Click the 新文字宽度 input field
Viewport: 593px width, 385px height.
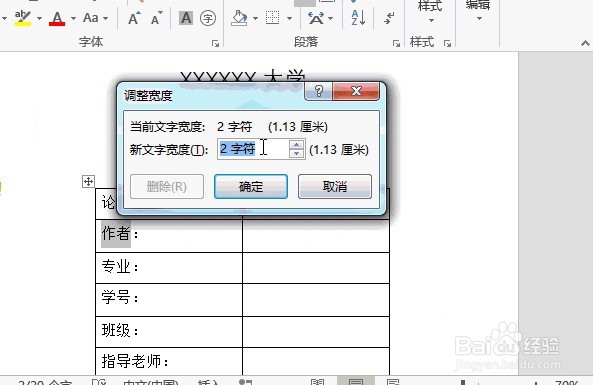[x=253, y=149]
